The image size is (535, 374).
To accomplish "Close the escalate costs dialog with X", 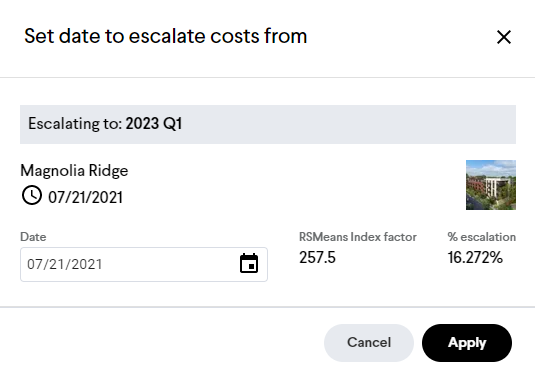I will (x=504, y=37).
